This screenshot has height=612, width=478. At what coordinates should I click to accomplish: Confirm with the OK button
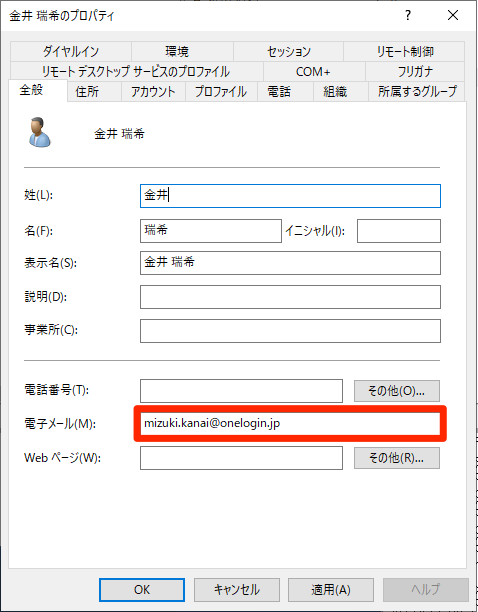coord(142,589)
